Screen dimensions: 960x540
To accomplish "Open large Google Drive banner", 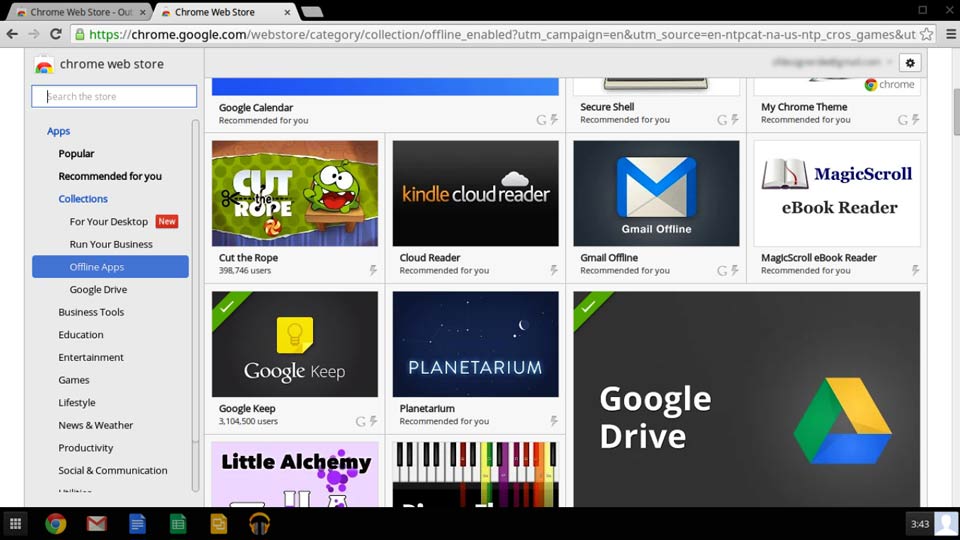I will tap(746, 399).
